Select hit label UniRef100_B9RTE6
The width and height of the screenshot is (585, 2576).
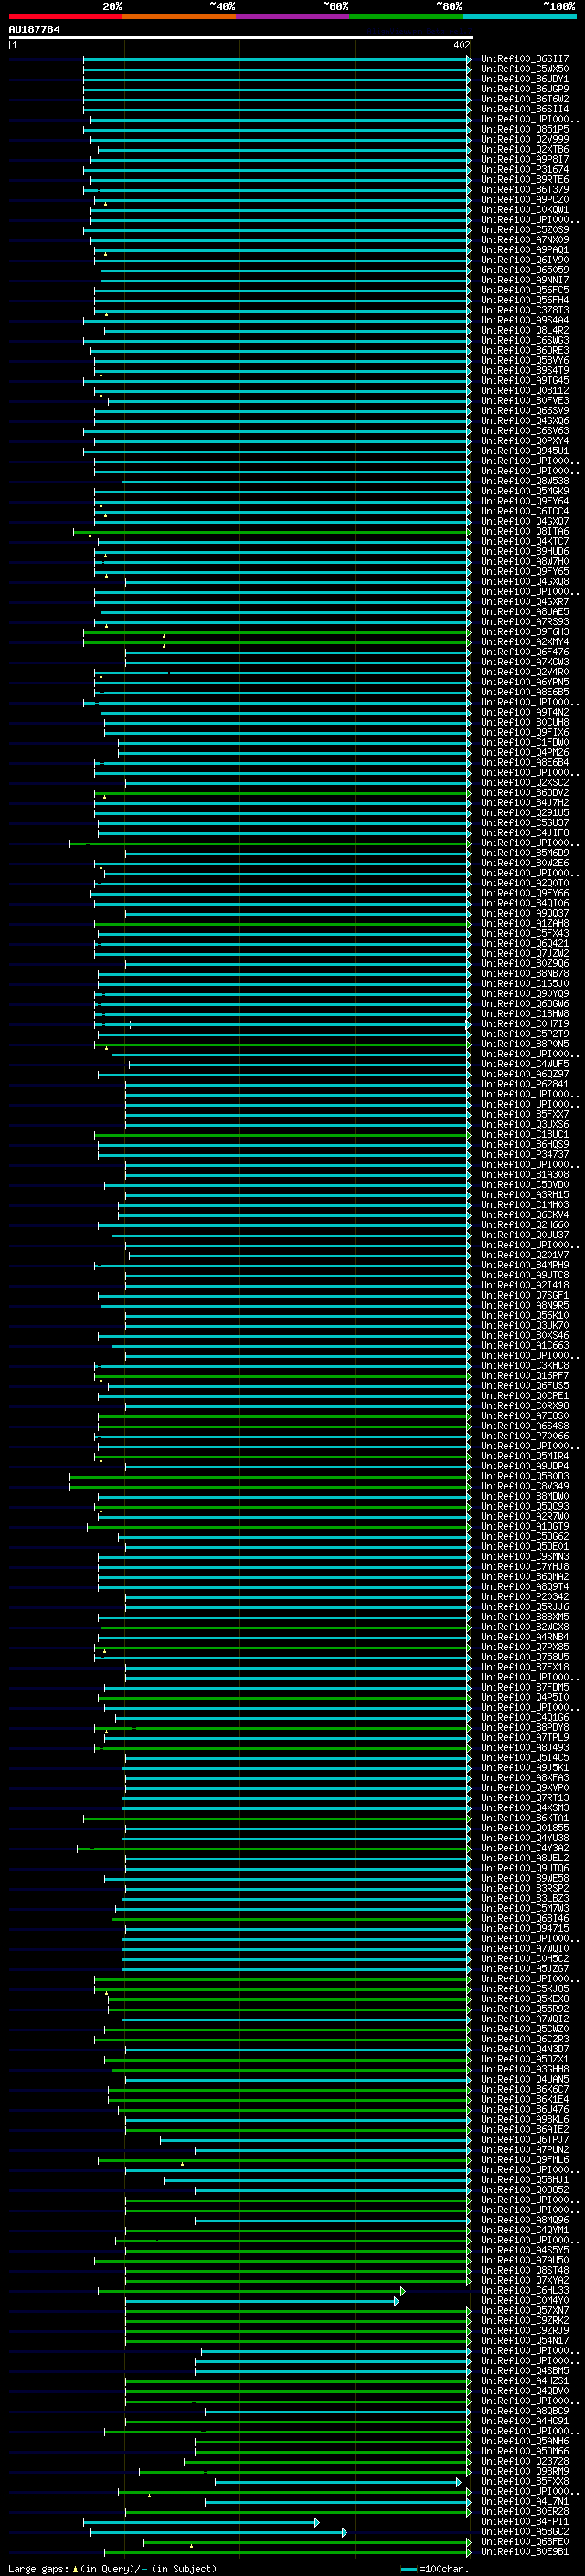pyautogui.click(x=524, y=179)
